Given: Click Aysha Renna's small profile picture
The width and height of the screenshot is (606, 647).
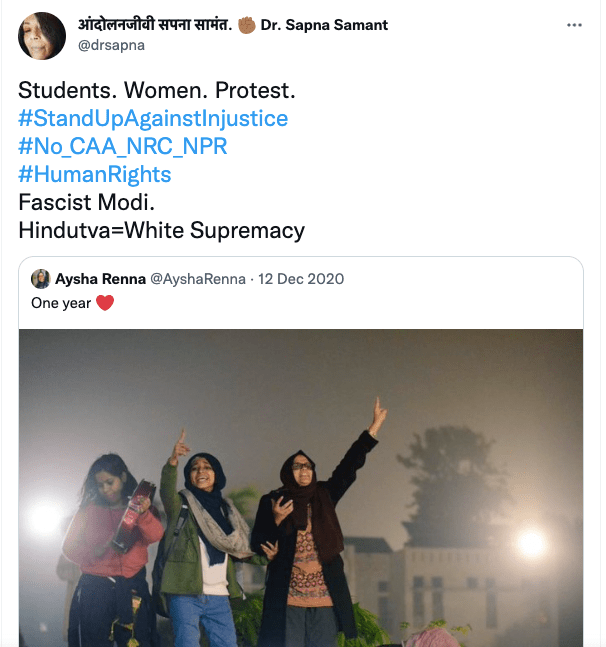Looking at the screenshot, I should (x=41, y=279).
